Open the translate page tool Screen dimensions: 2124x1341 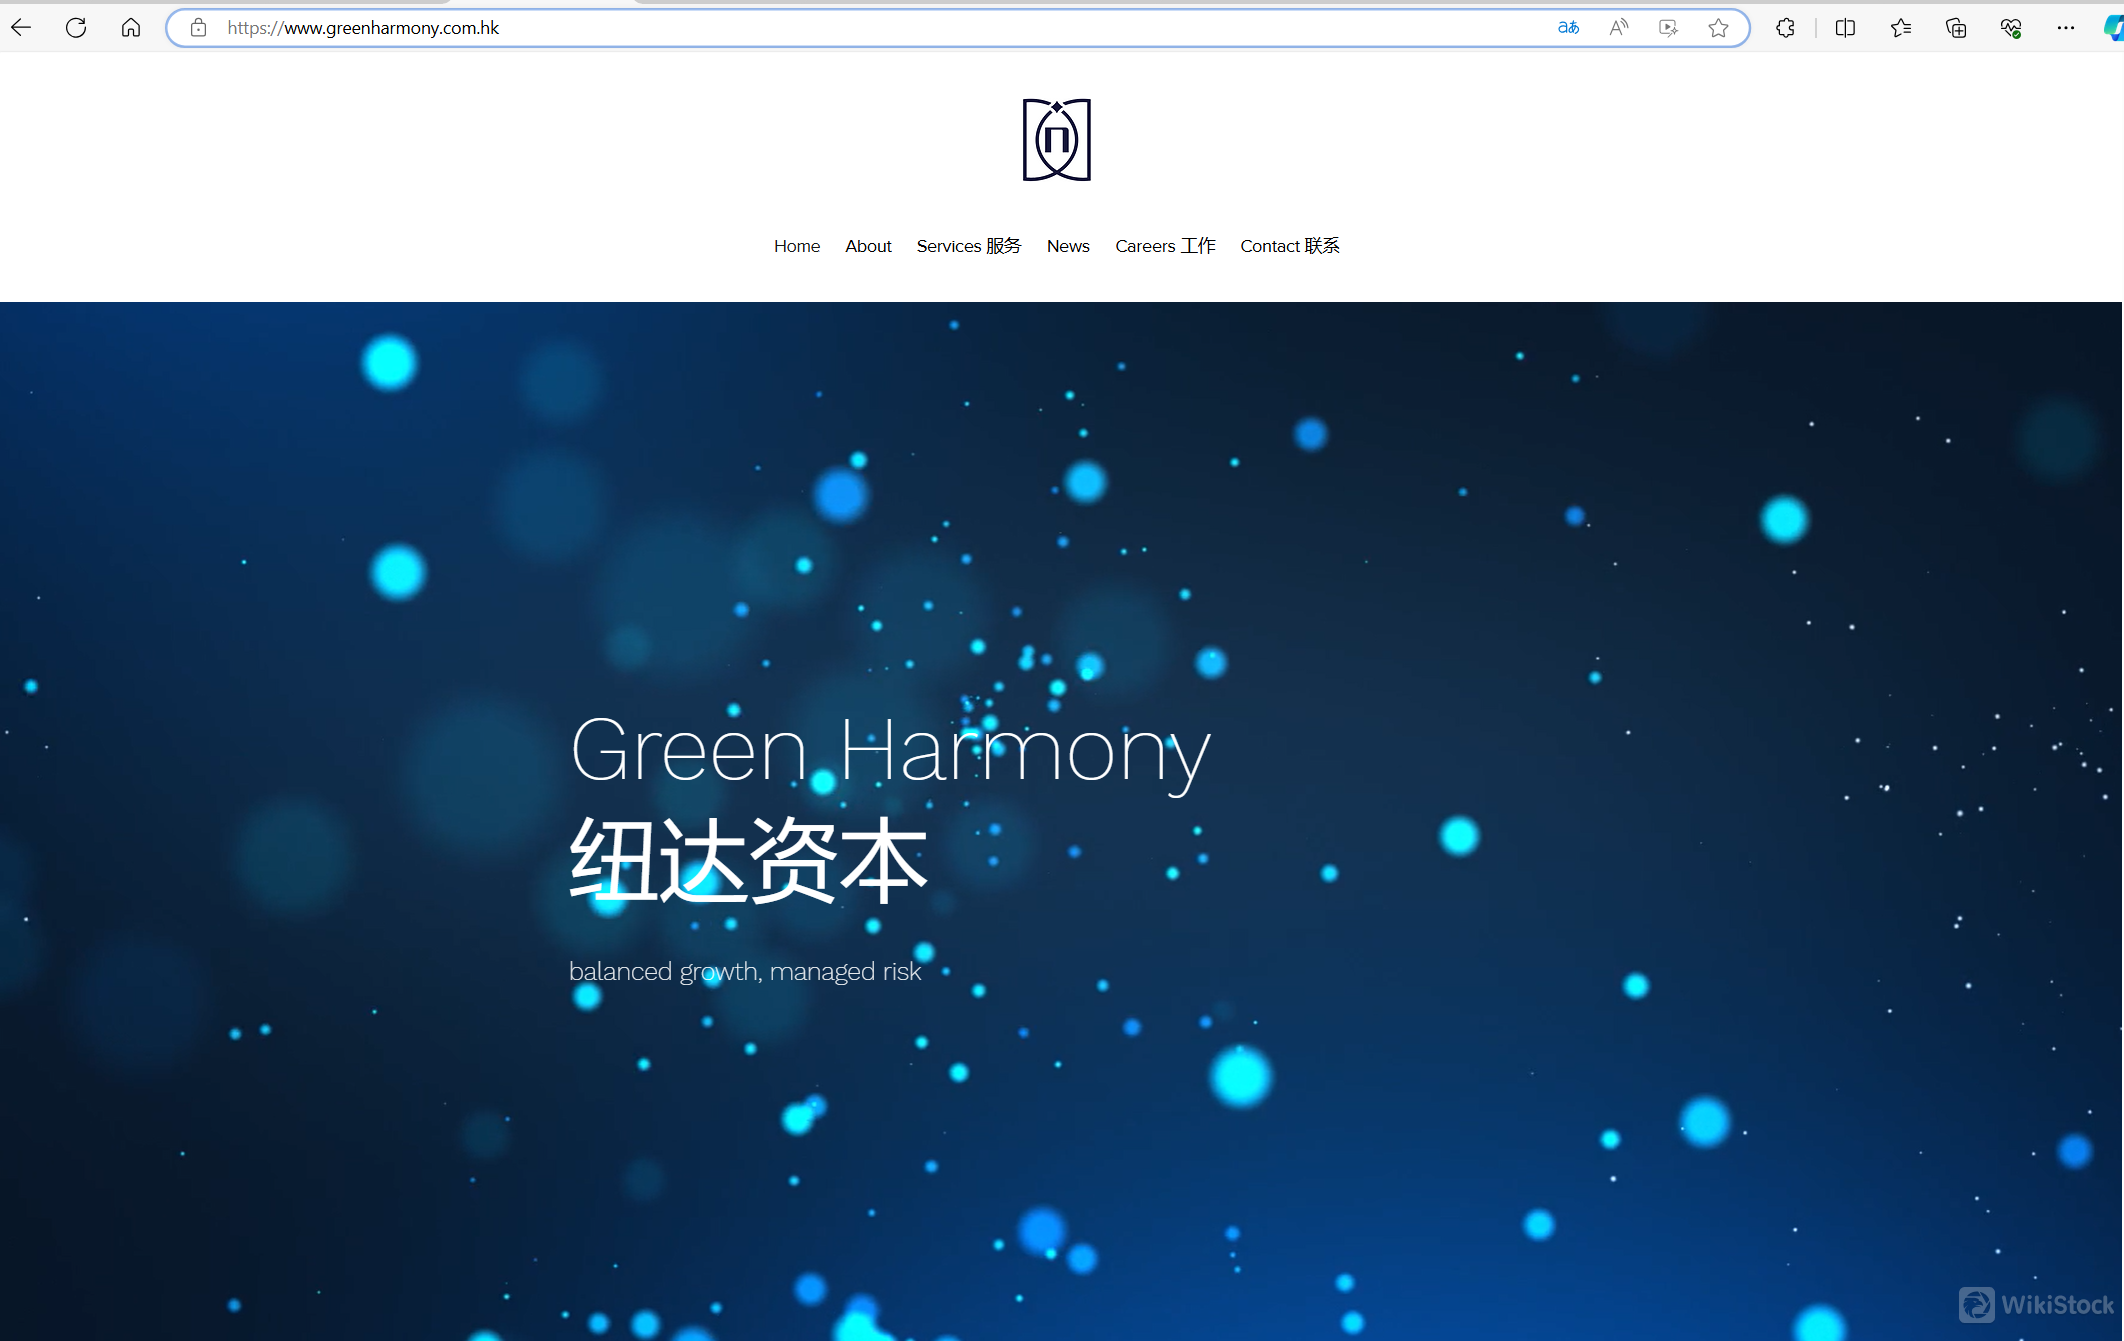tap(1568, 27)
